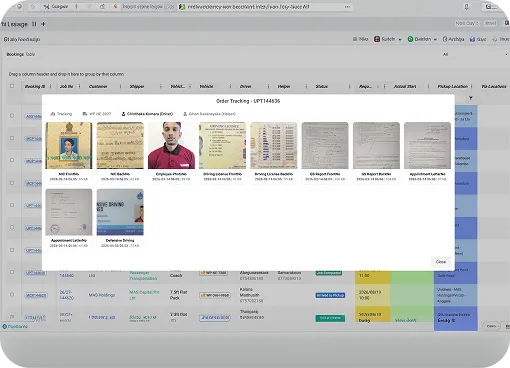Open the GS Report Frontside thumbnail
The image size is (510, 368).
325,145
